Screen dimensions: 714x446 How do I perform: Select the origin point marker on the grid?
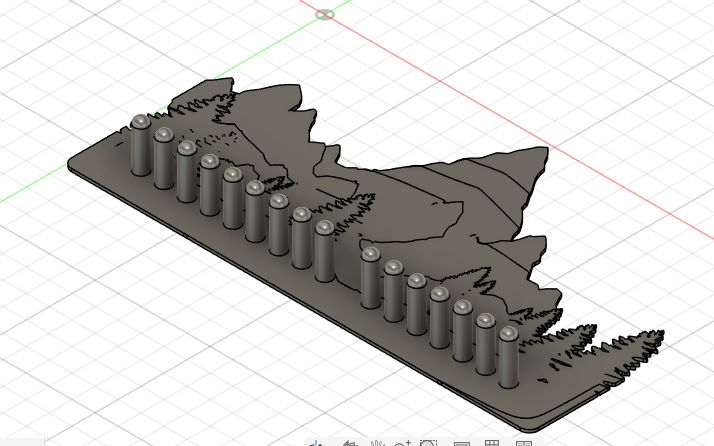click(325, 15)
